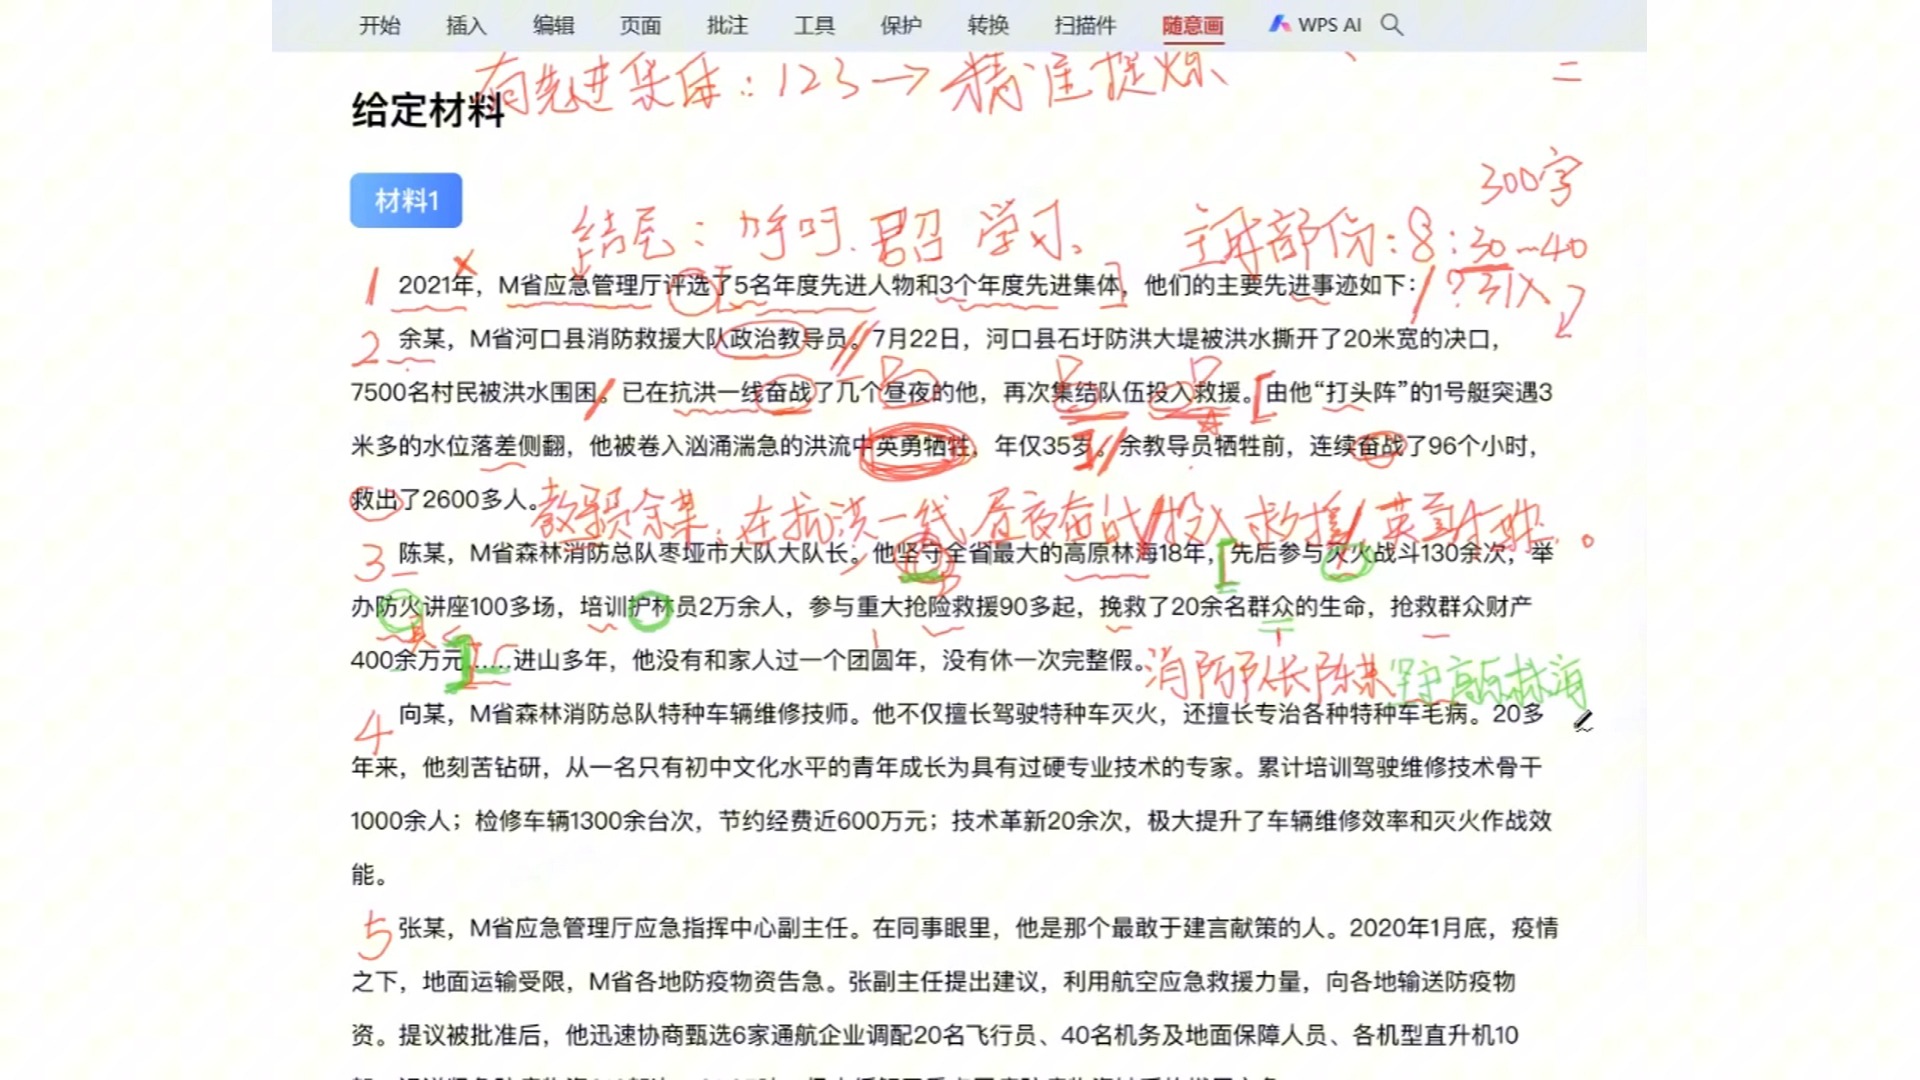This screenshot has height=1080, width=1920.
Task: Select the 随意画 tab
Action: [1193, 25]
